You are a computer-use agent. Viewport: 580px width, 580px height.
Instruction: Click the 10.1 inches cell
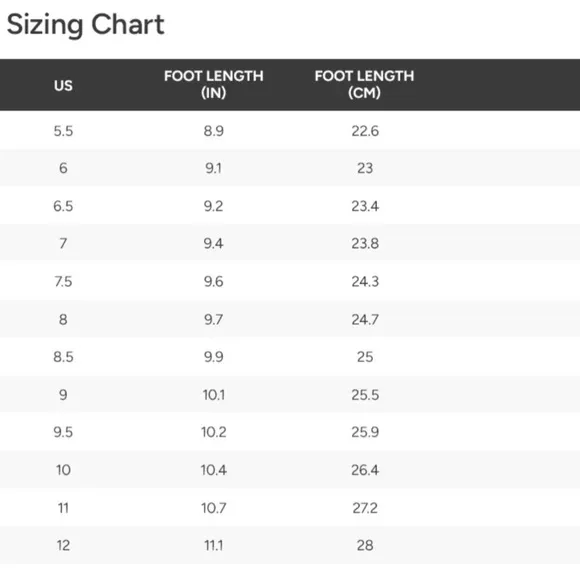pyautogui.click(x=214, y=395)
